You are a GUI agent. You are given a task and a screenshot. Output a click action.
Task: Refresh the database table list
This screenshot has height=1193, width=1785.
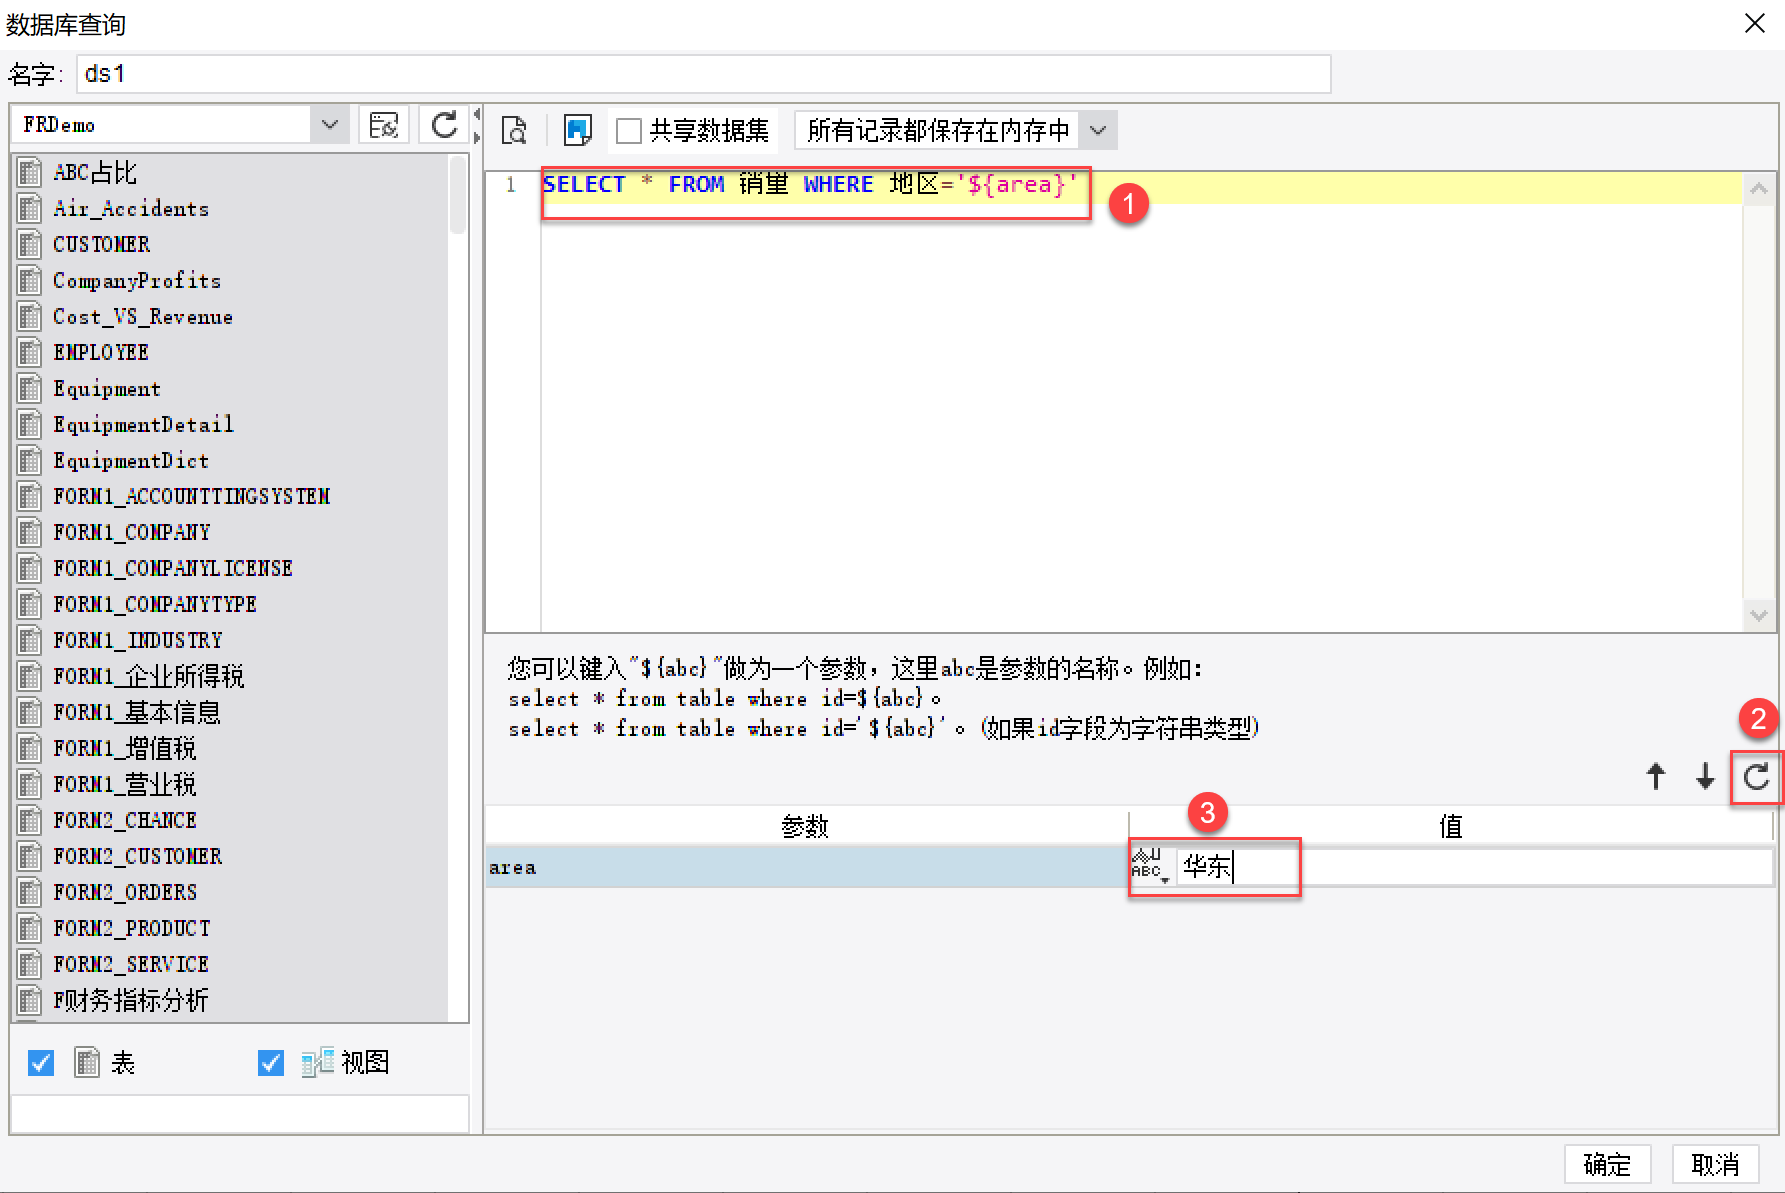click(444, 125)
